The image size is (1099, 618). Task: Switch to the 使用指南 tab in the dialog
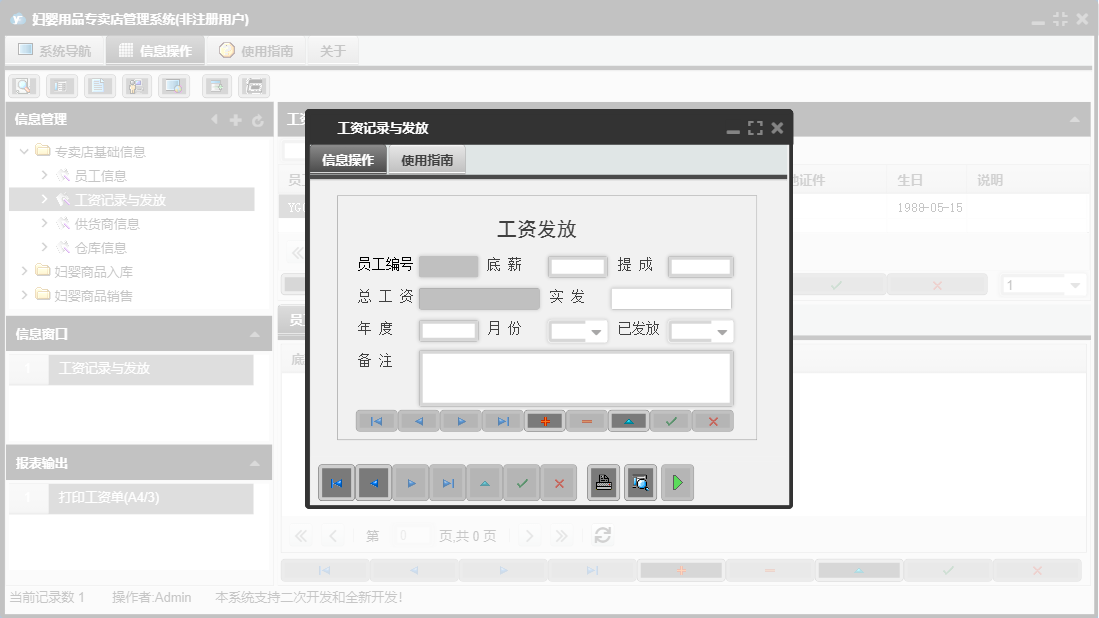(428, 158)
